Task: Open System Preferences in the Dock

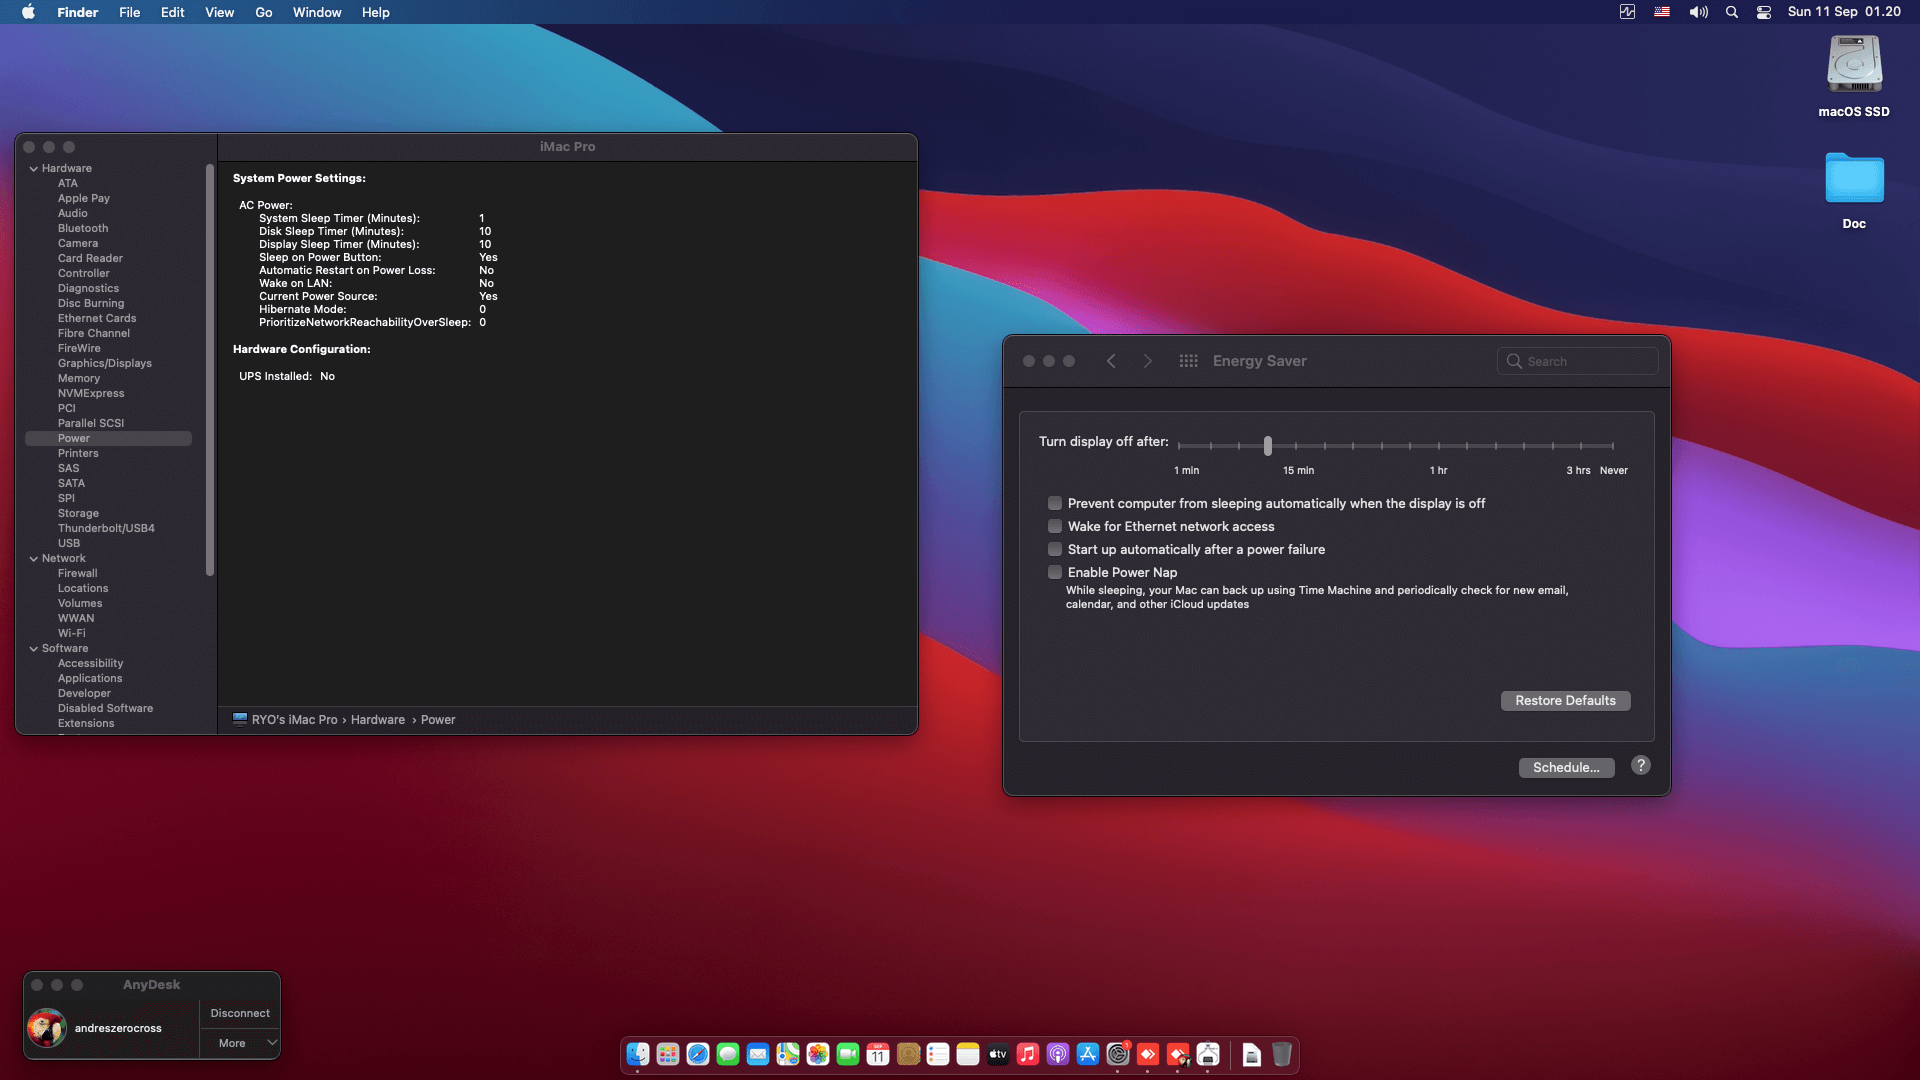Action: pyautogui.click(x=1118, y=1054)
